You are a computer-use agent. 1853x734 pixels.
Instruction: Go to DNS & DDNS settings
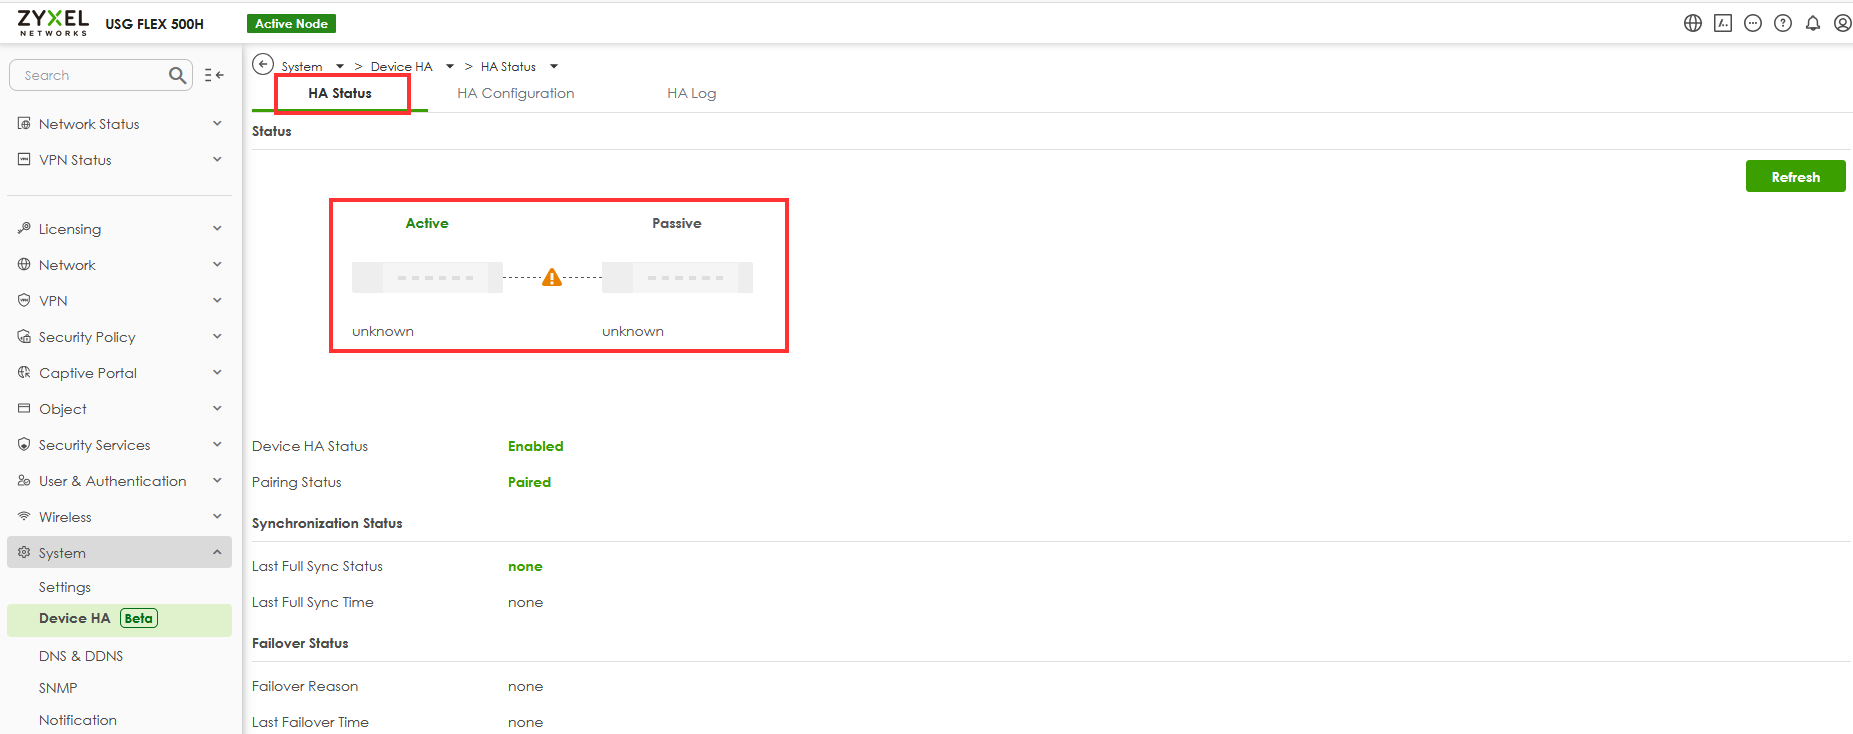coord(81,656)
